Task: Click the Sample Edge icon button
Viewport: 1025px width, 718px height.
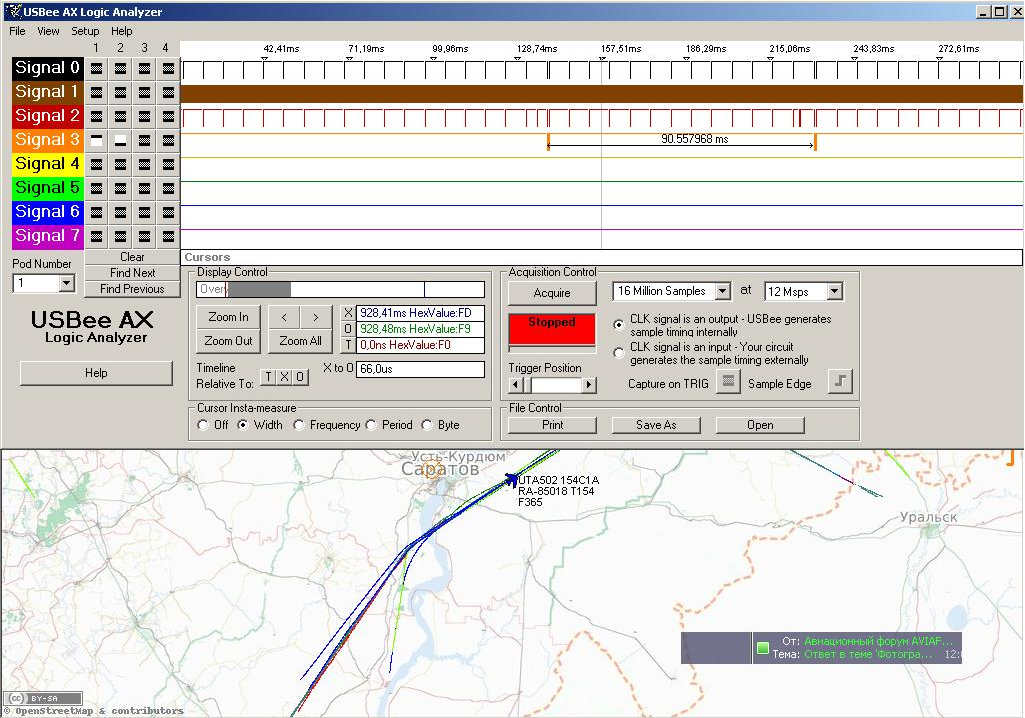Action: [x=841, y=381]
